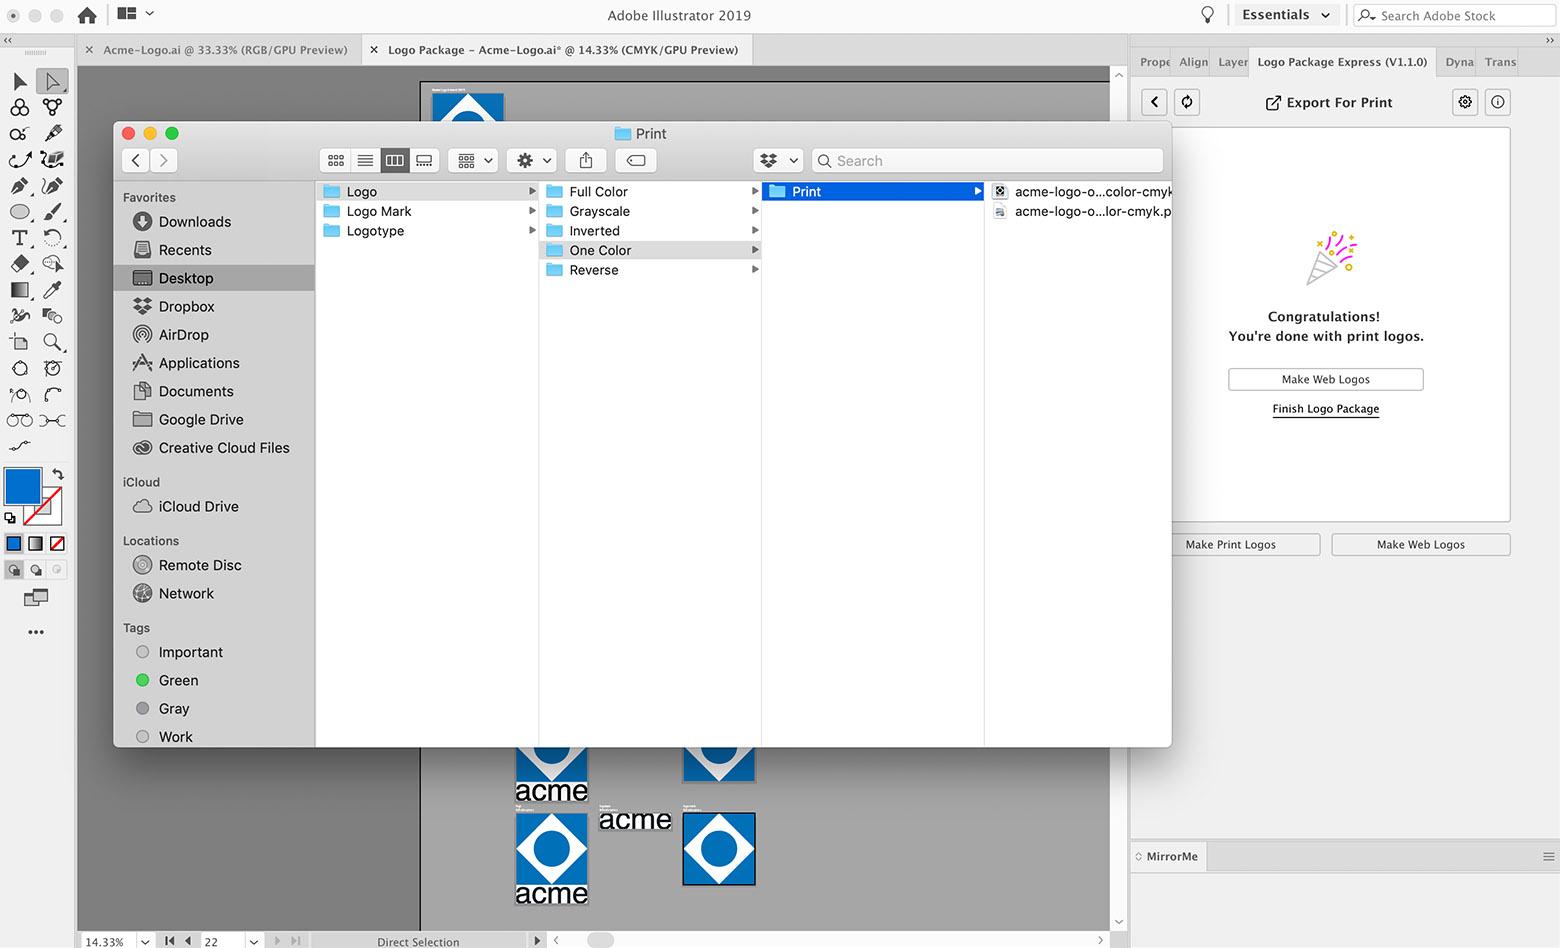Set paint mode to None
Image resolution: width=1560 pixels, height=948 pixels.
[57, 544]
